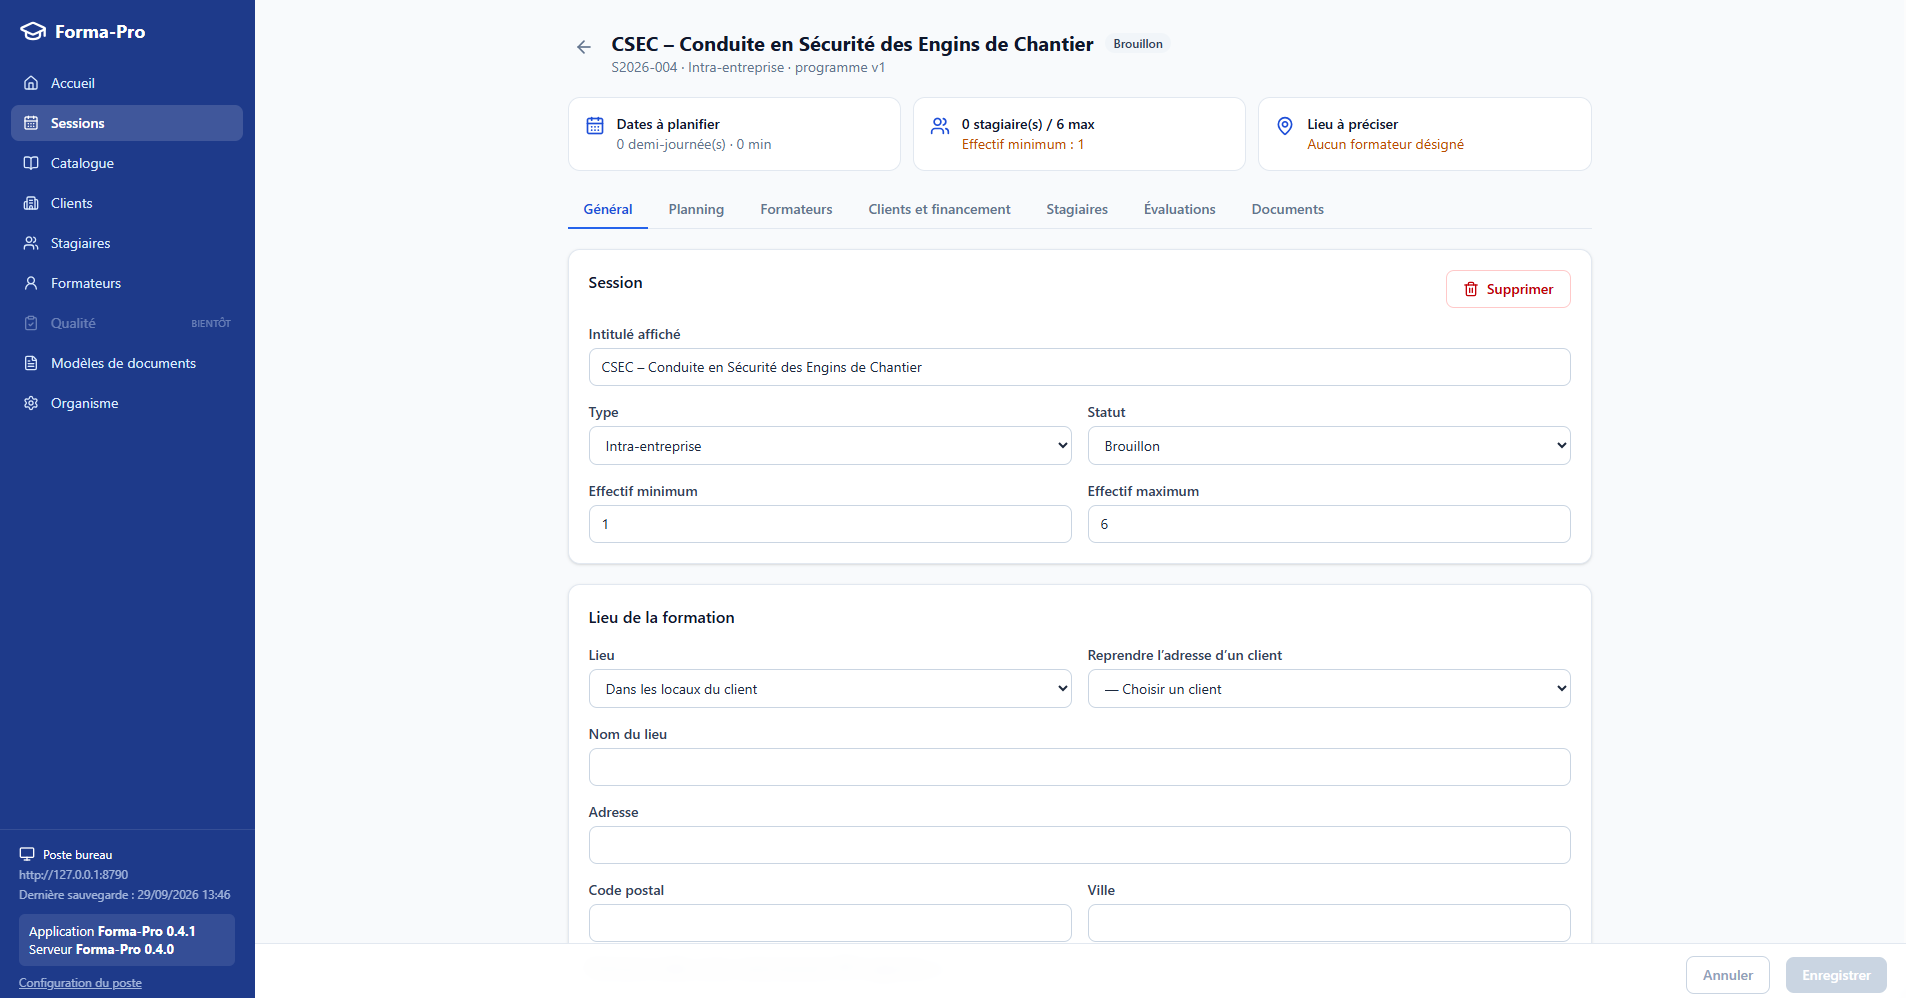The width and height of the screenshot is (1906, 998).
Task: Click the map pin icon in Lieu à préciser card
Action: click(x=1285, y=126)
